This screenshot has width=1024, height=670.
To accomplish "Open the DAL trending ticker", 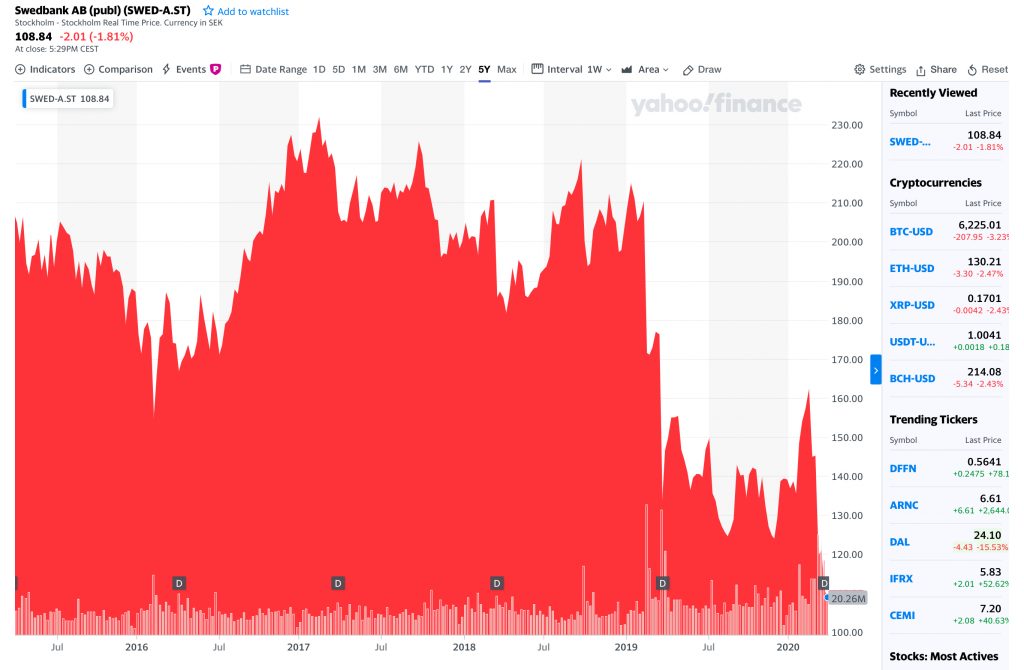I will click(x=899, y=541).
